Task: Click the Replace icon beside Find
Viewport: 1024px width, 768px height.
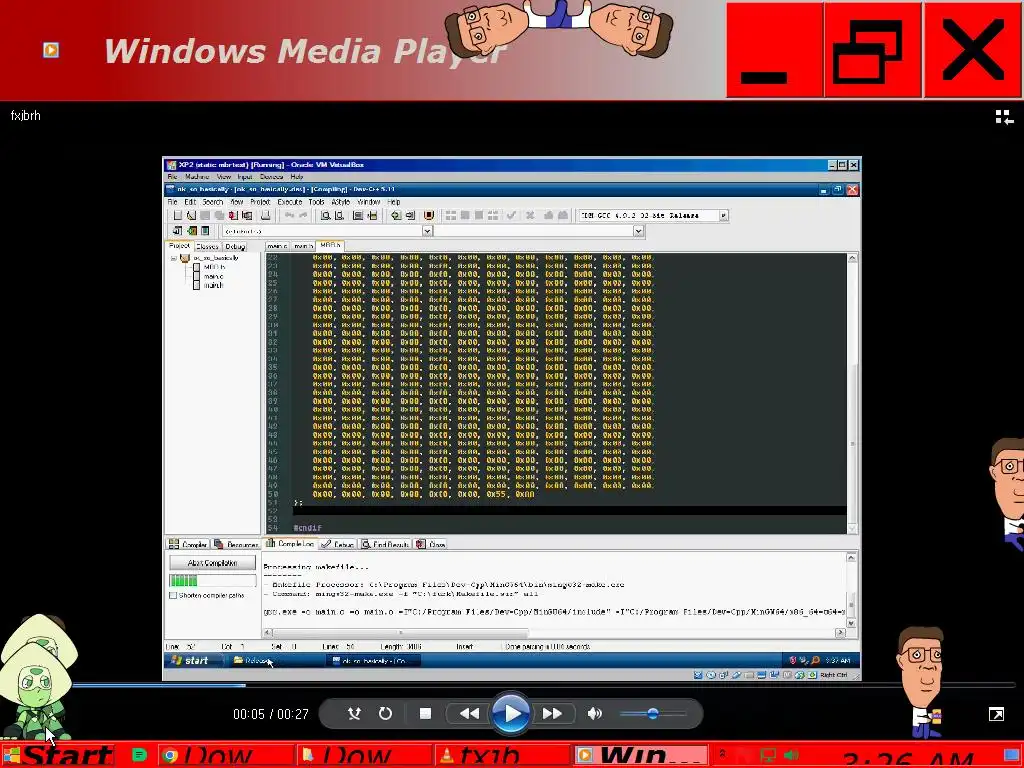Action: point(340,216)
